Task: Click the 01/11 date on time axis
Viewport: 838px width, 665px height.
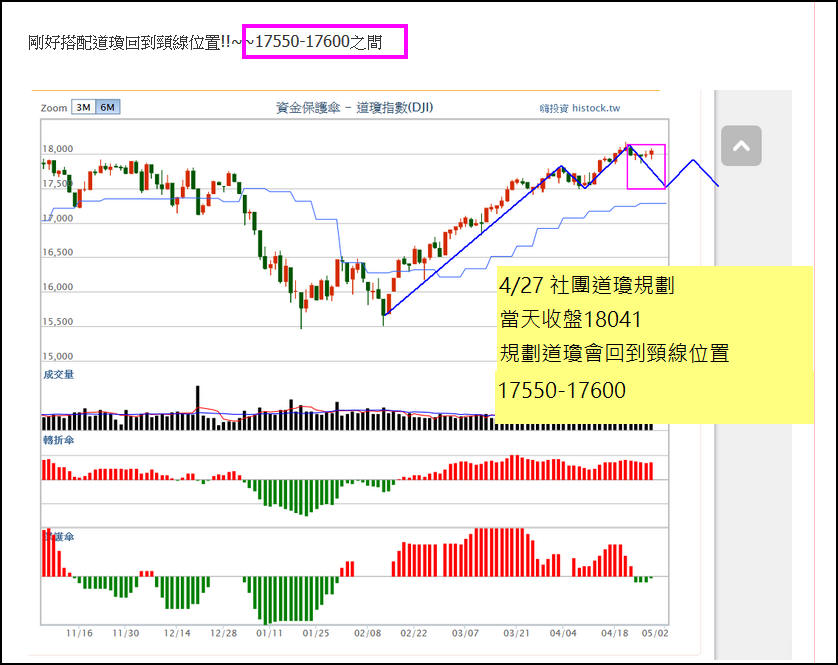Action: (x=269, y=633)
